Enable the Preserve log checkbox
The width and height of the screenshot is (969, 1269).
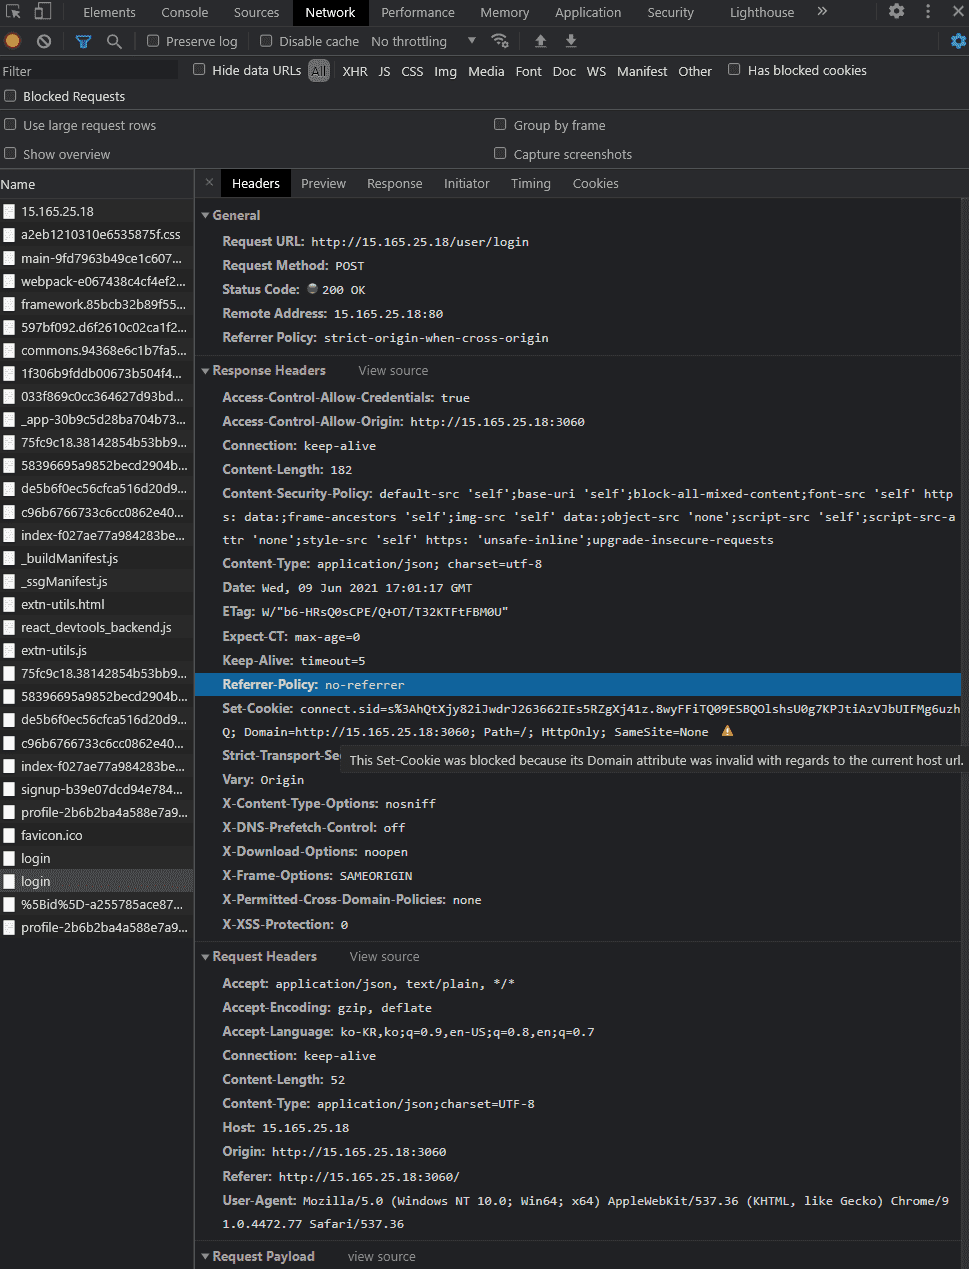tap(153, 41)
